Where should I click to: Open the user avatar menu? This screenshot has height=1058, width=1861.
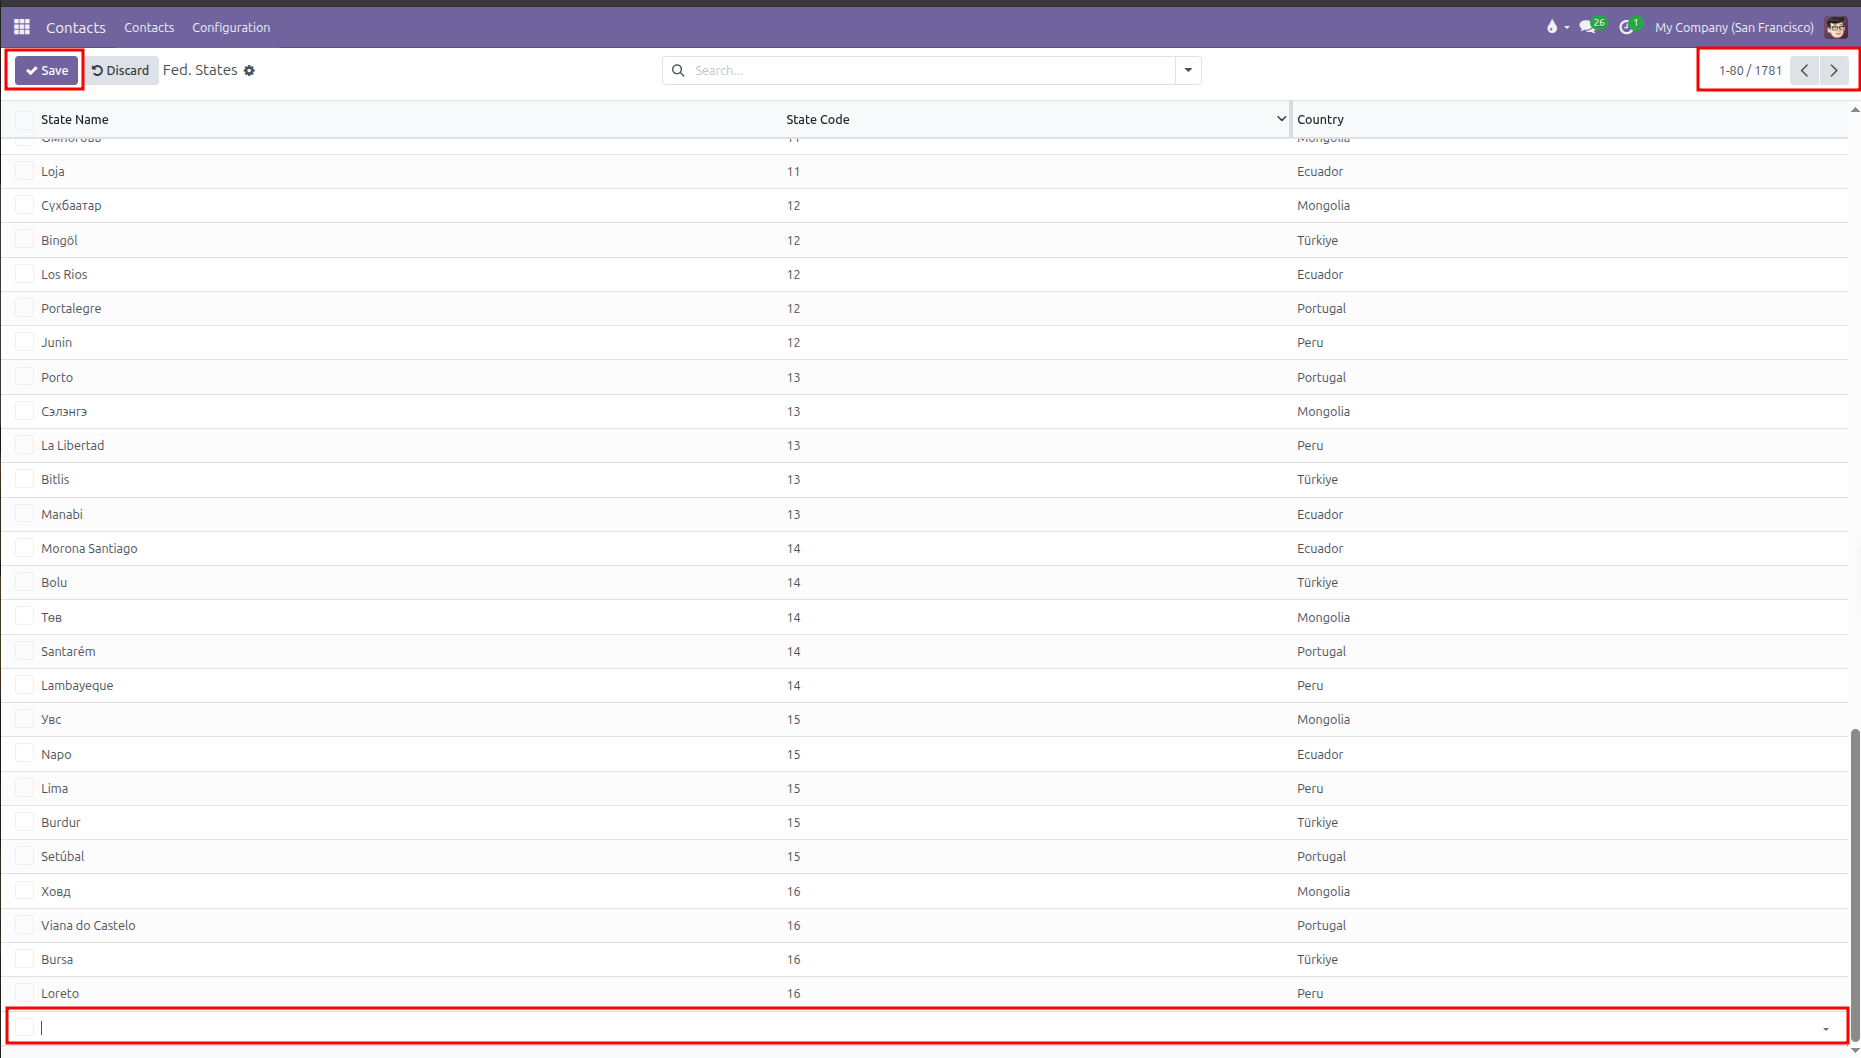coord(1836,27)
